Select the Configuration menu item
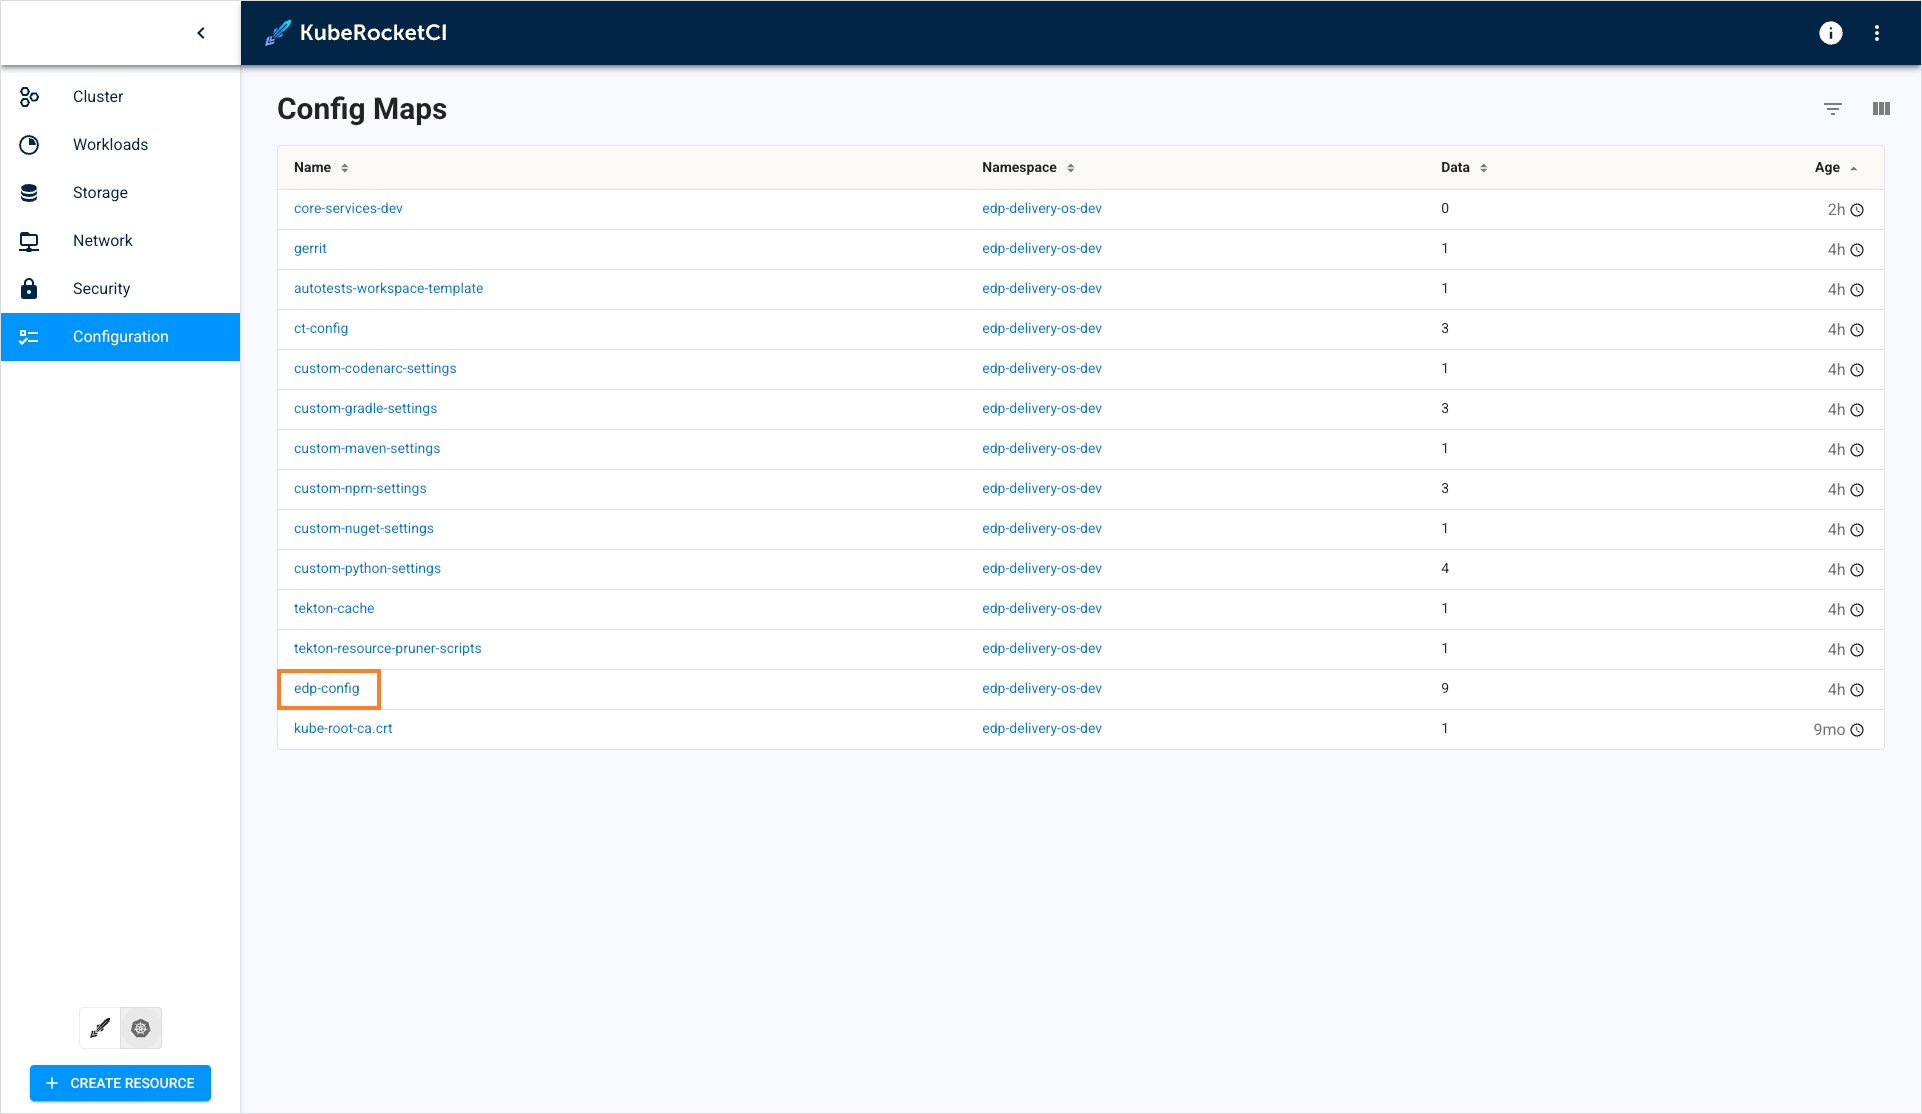Screen dimensions: 1922x1114 click(121, 336)
